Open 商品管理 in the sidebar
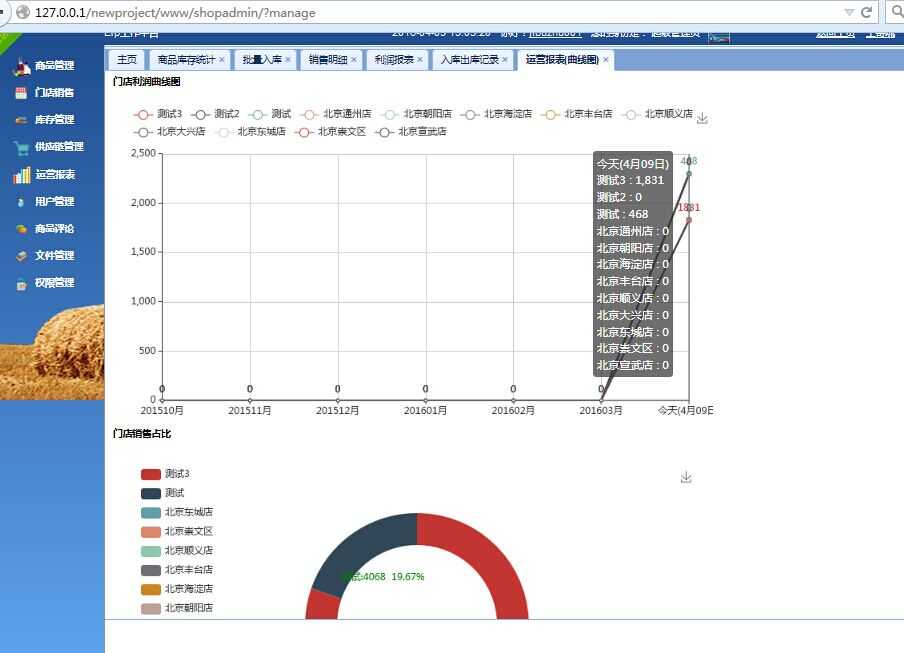The height and width of the screenshot is (653, 904). (45, 66)
